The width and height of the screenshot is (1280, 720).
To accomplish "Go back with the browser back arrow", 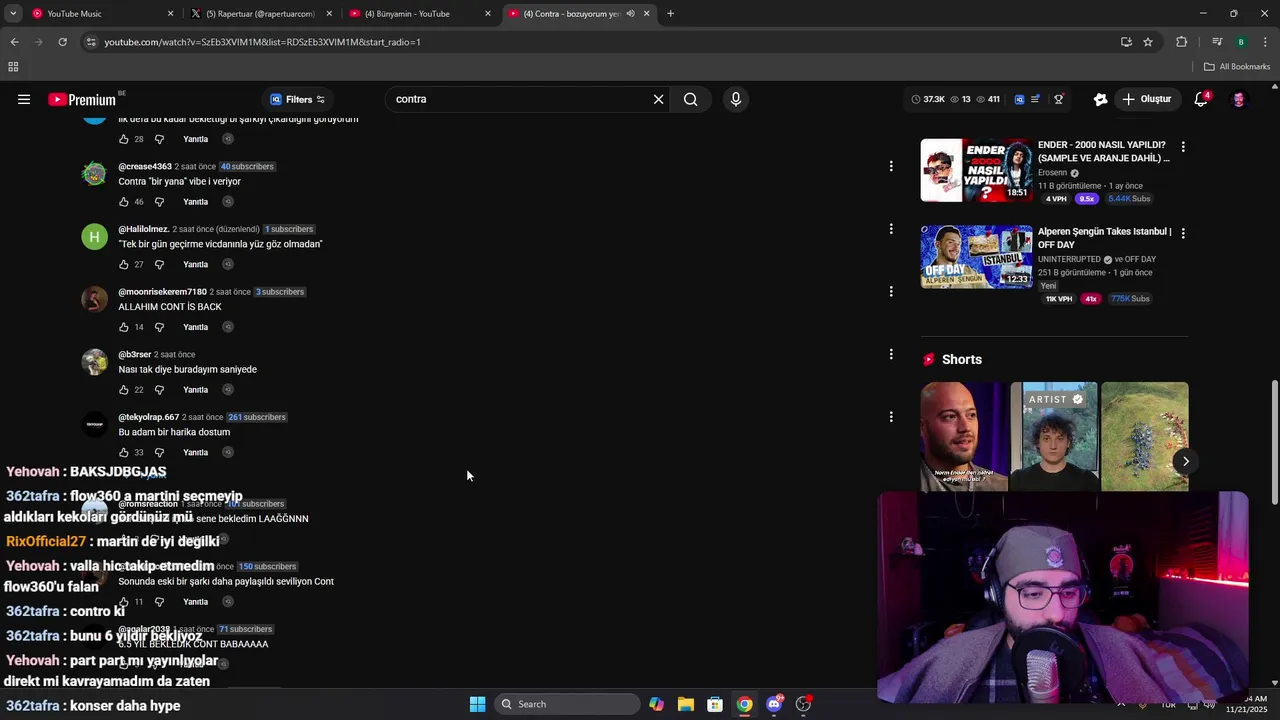I will [x=14, y=42].
